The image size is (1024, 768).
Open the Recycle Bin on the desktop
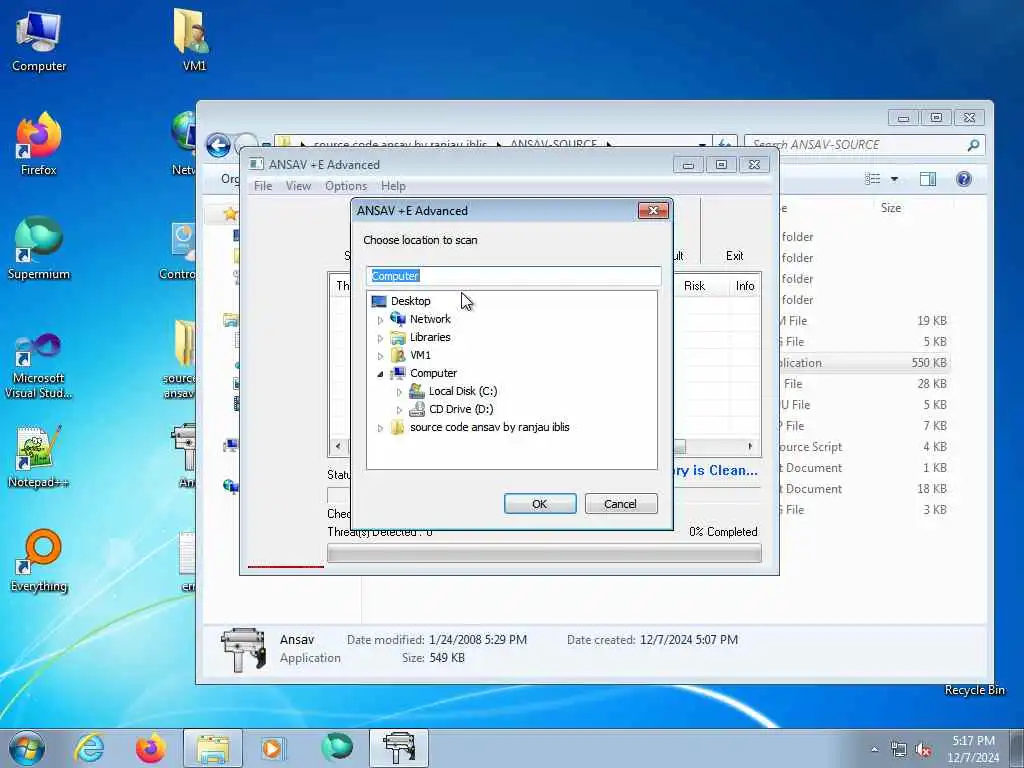(974, 690)
